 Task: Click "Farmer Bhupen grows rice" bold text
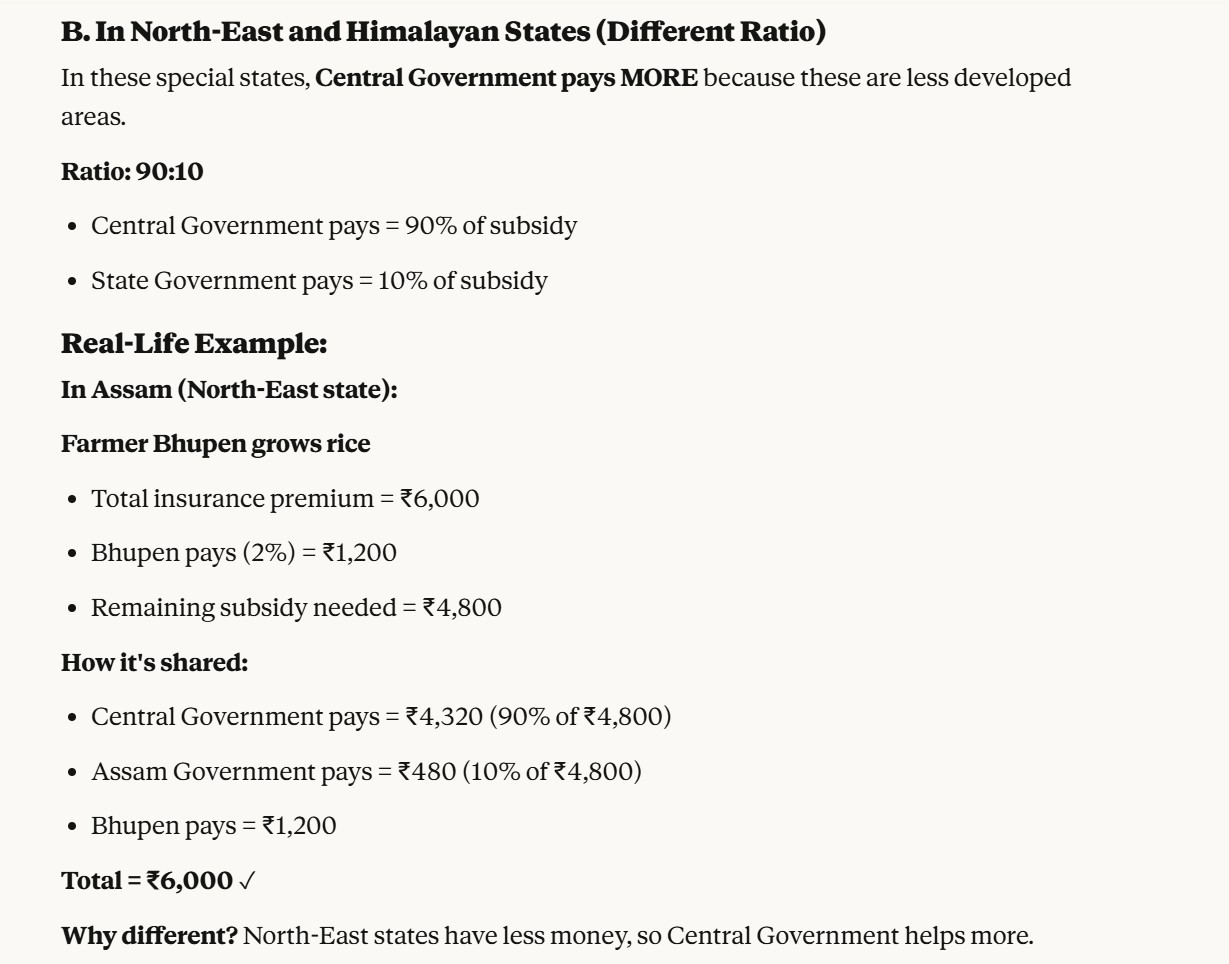215,444
